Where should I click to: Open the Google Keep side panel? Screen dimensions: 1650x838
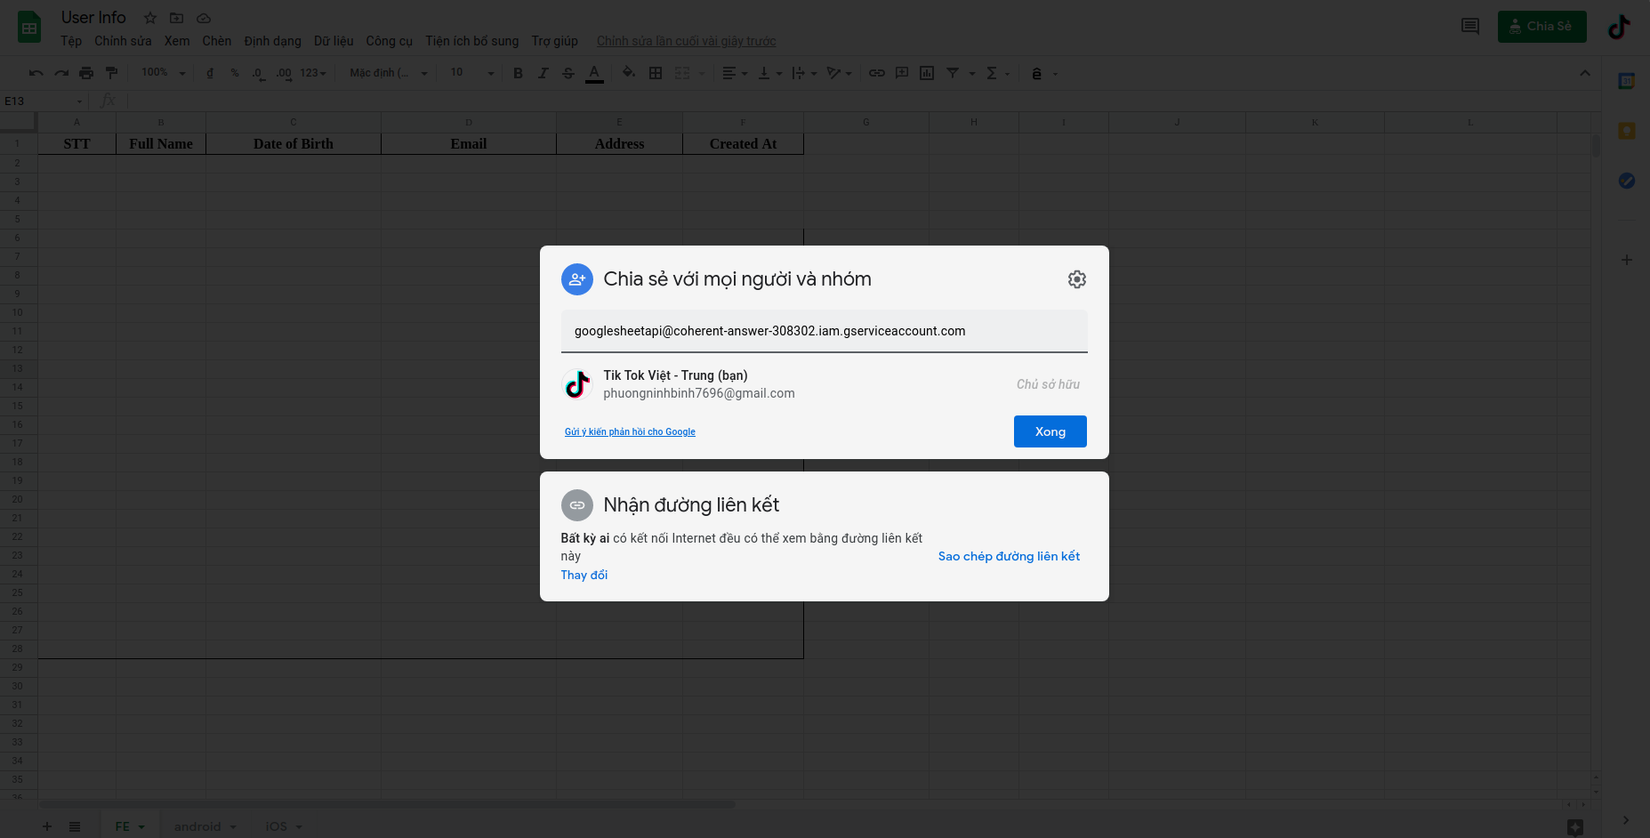tap(1627, 131)
